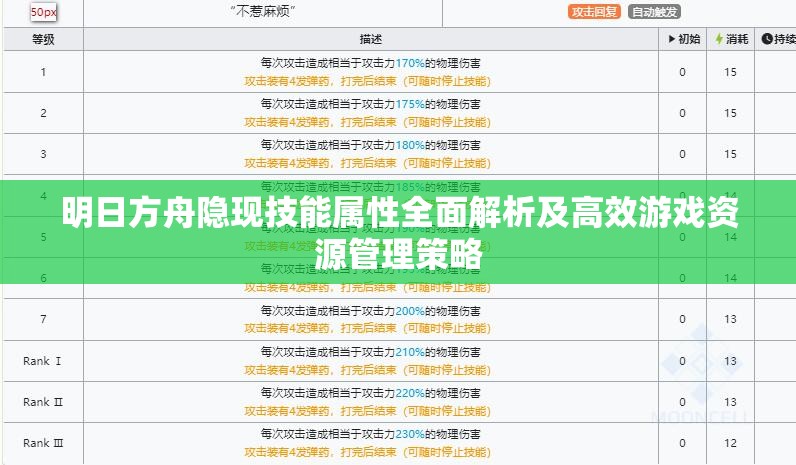The width and height of the screenshot is (796, 465).
Task: Click the cost value 15 in level 2 row
Action: [730, 113]
